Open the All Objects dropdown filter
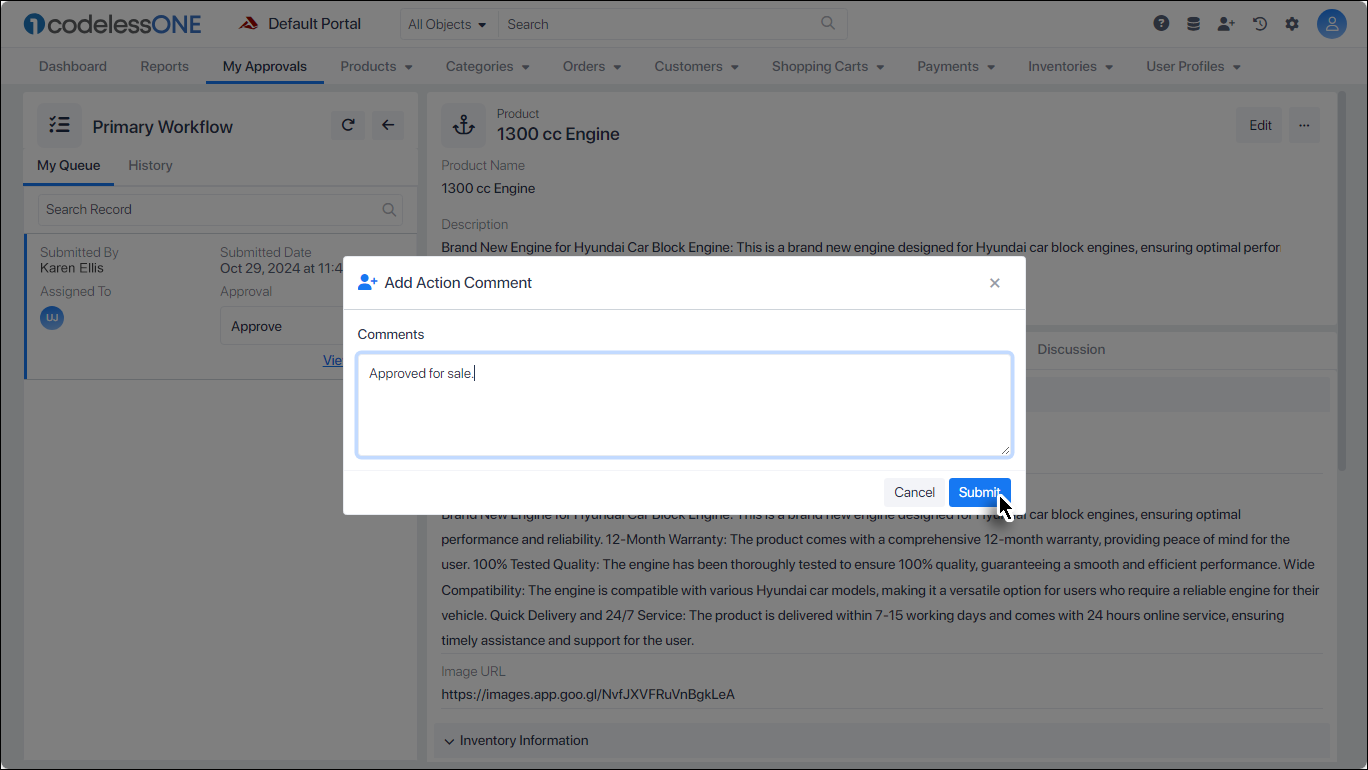Screen dimensions: 1368x770 [x=448, y=23]
